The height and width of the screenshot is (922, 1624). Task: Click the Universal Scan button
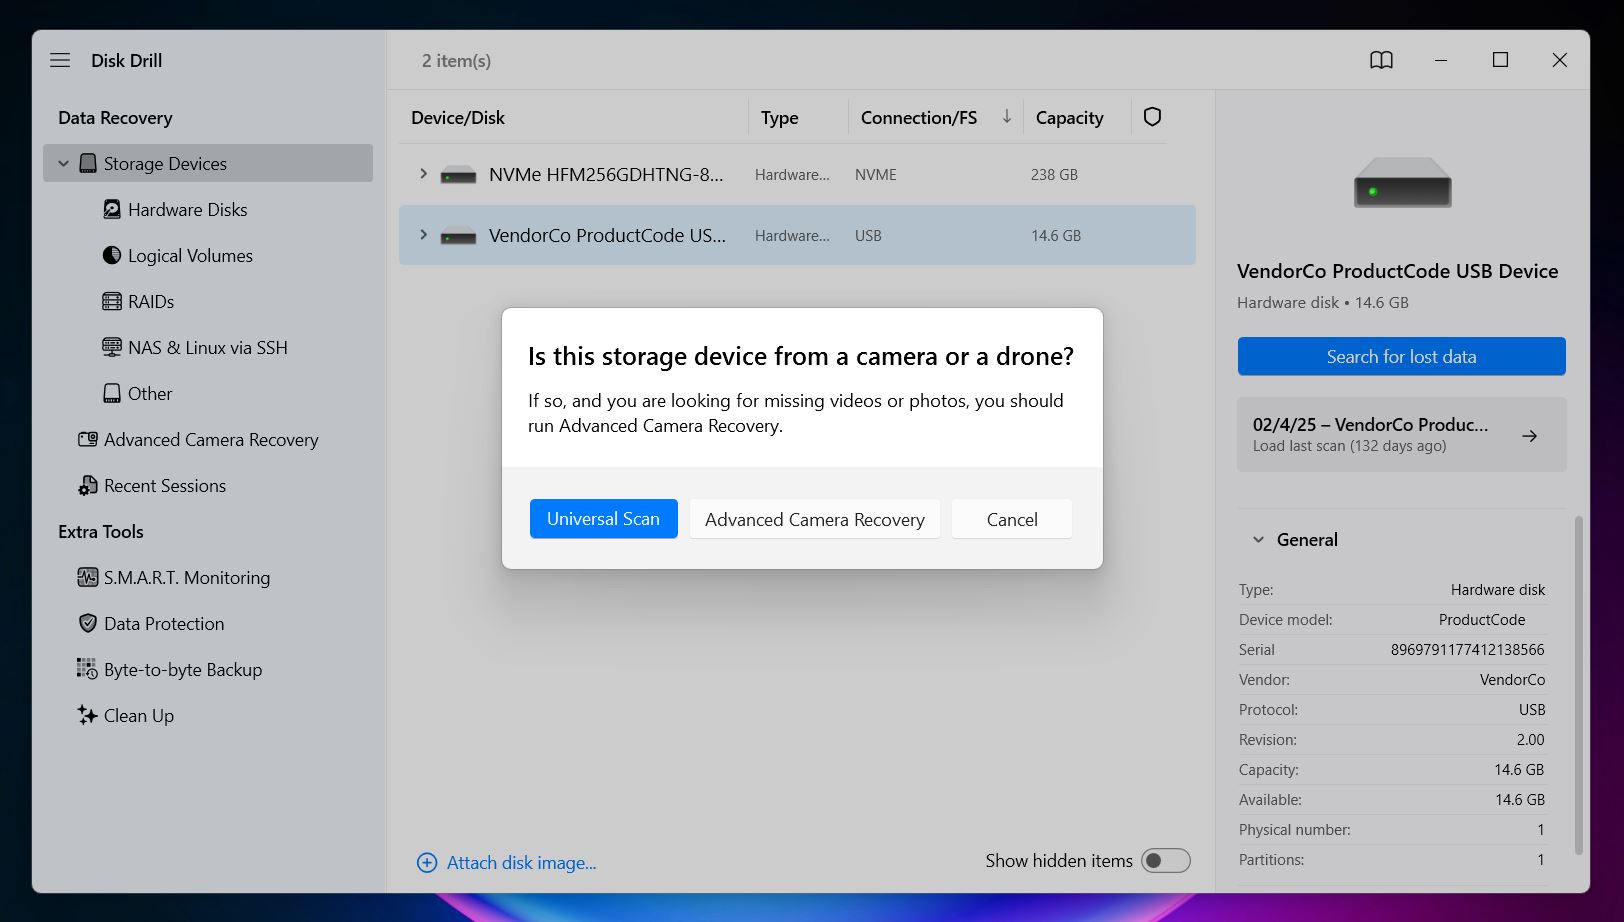coord(603,519)
